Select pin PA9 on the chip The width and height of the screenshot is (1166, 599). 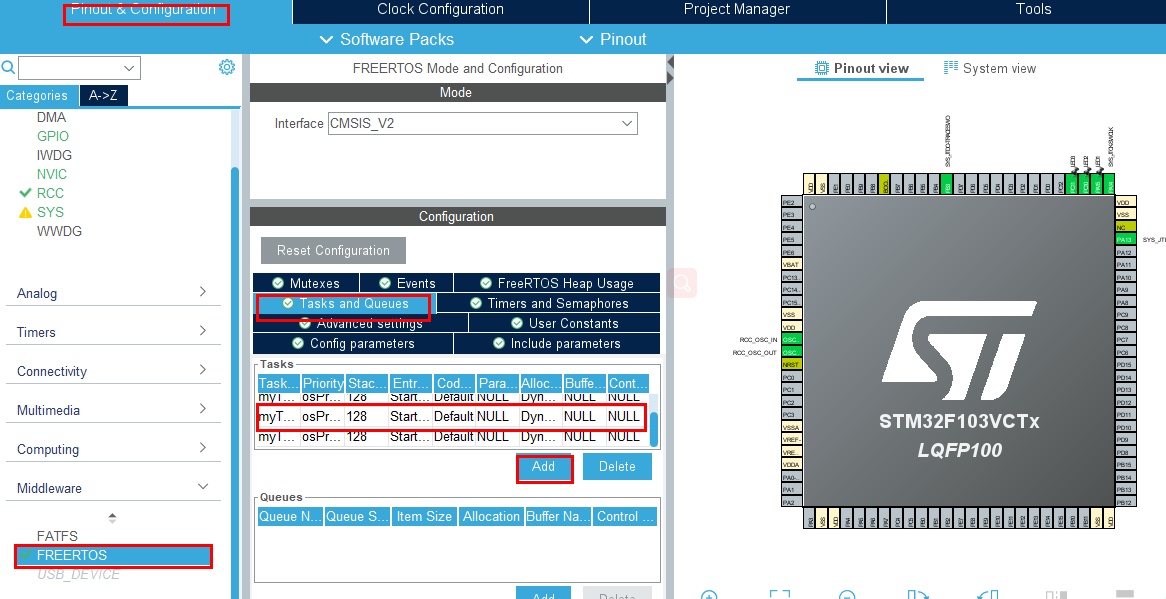(1125, 290)
